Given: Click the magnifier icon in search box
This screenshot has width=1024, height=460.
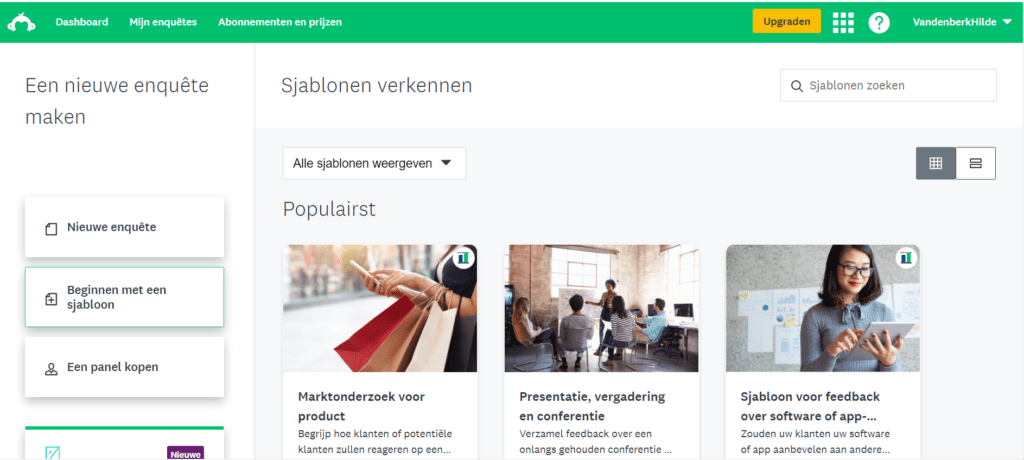Looking at the screenshot, I should [x=796, y=86].
